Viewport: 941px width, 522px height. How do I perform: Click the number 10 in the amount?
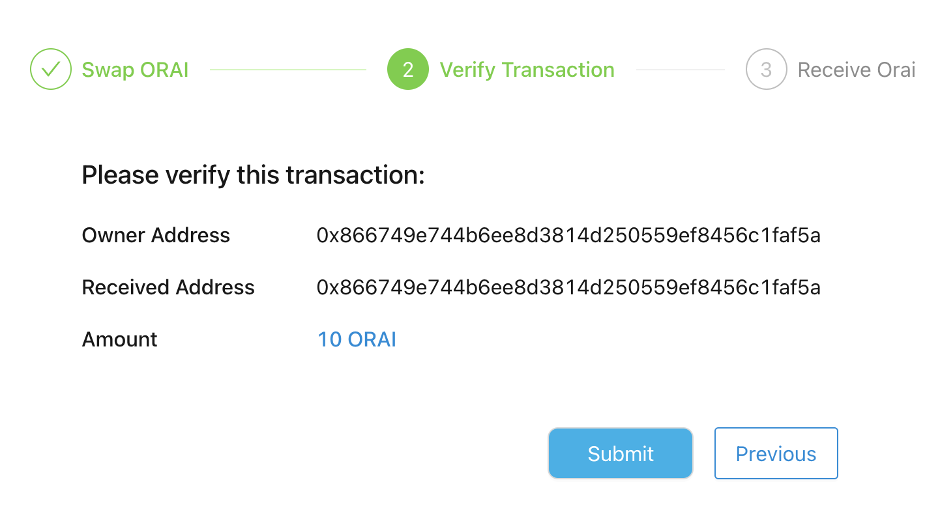329,339
